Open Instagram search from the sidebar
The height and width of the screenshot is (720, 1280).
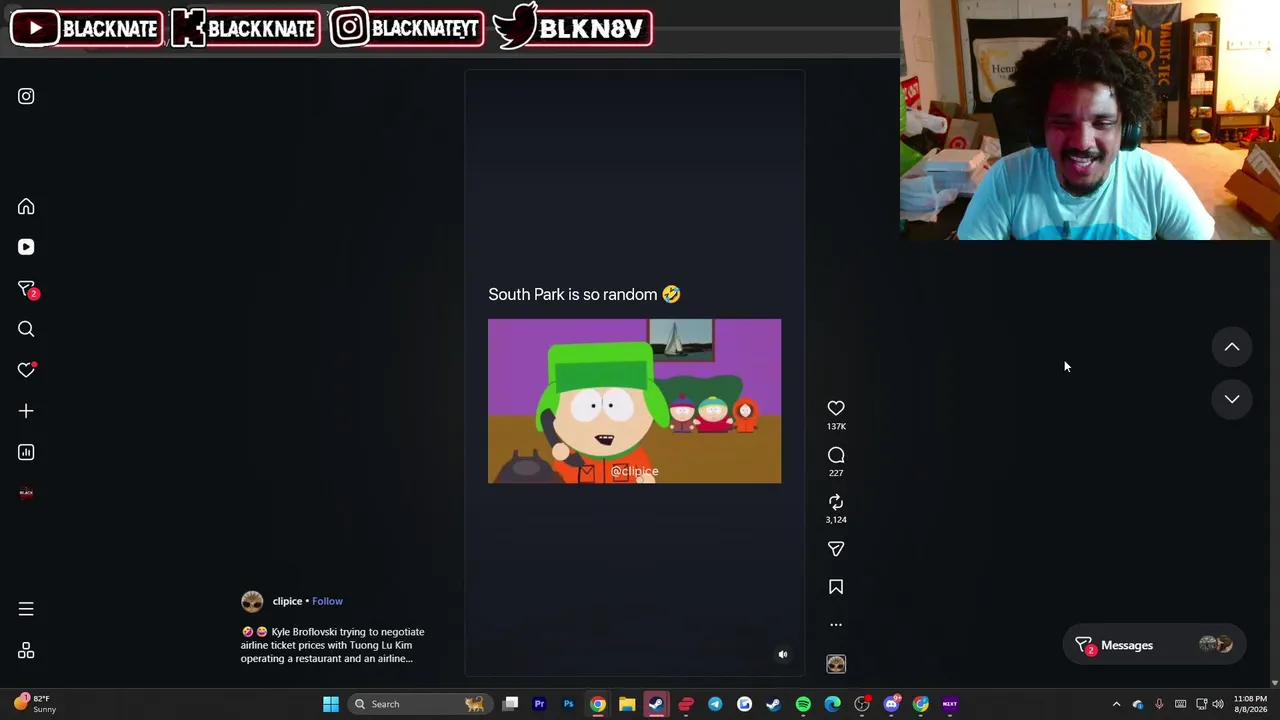pos(26,329)
